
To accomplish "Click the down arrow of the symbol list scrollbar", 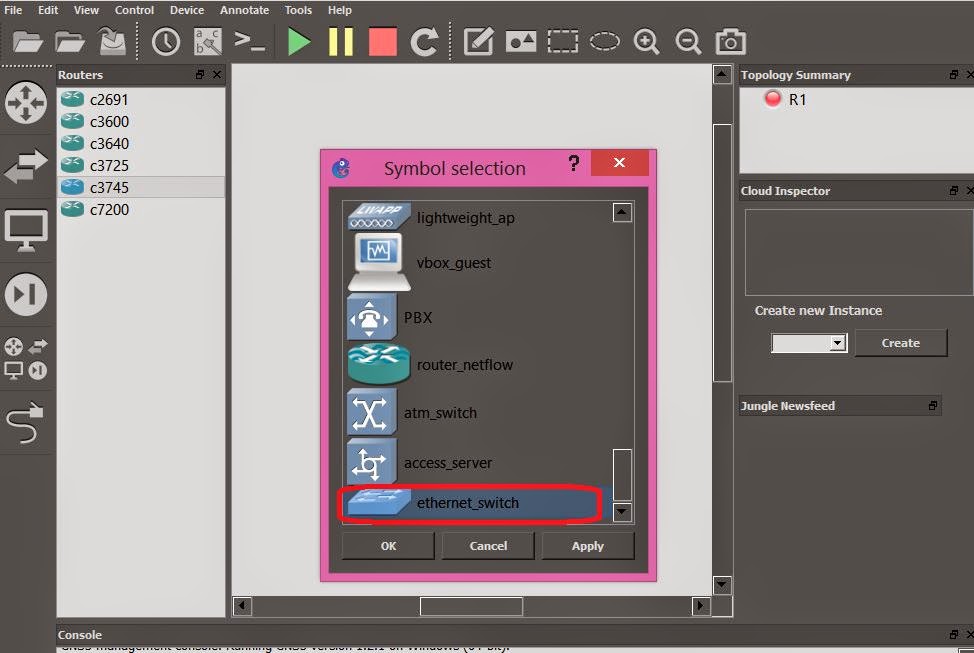I will (621, 513).
